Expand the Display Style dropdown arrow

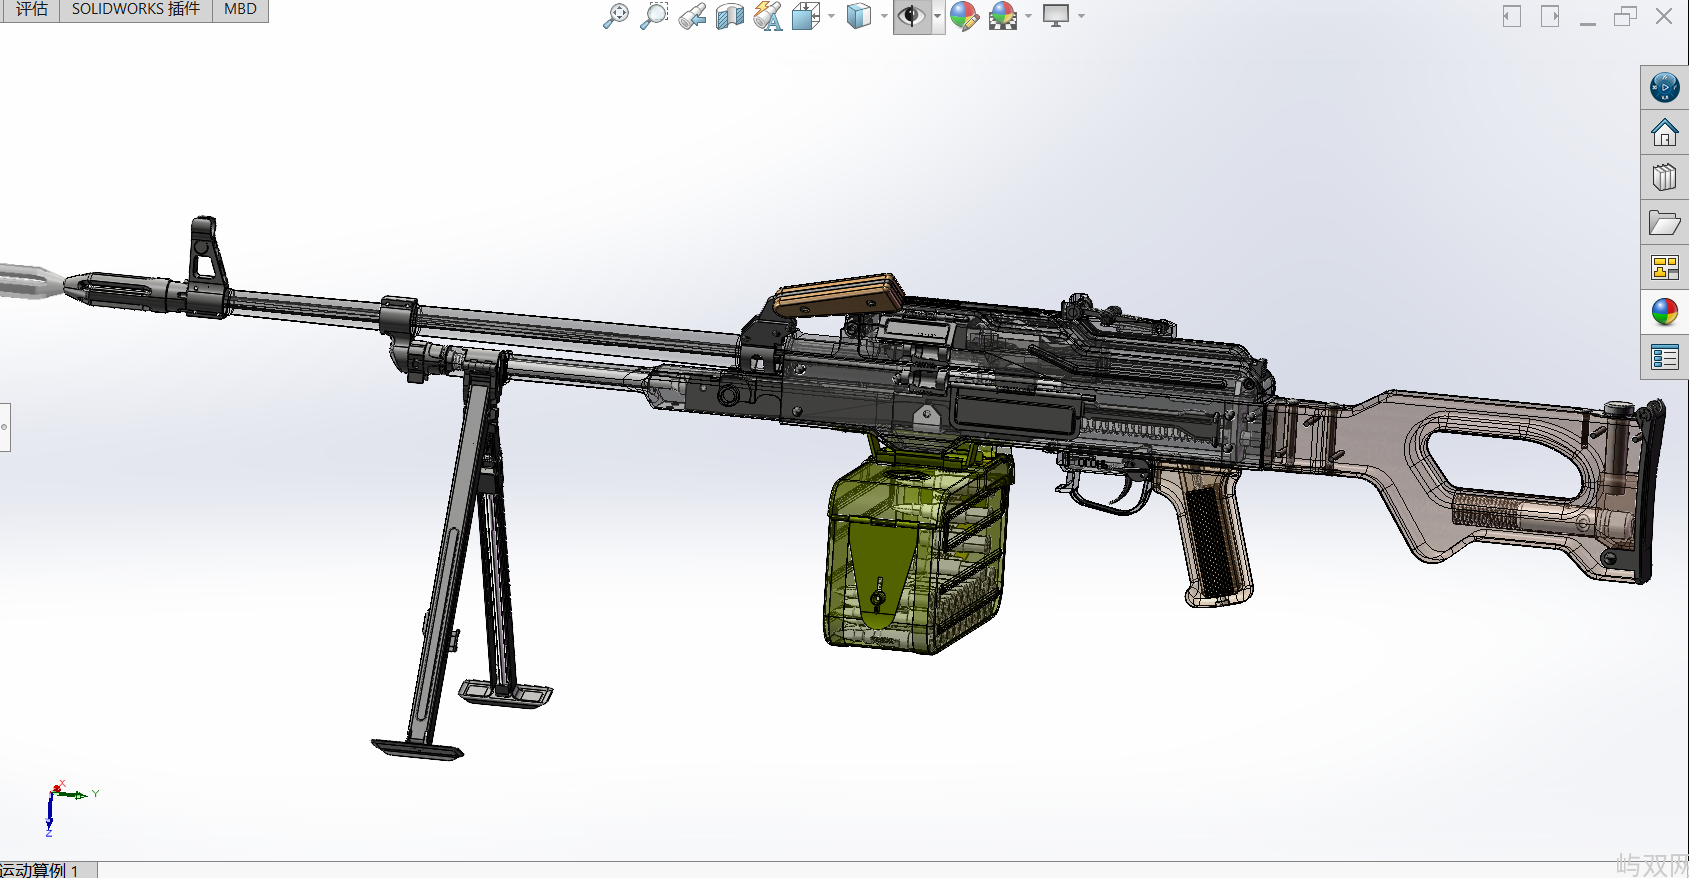click(884, 16)
